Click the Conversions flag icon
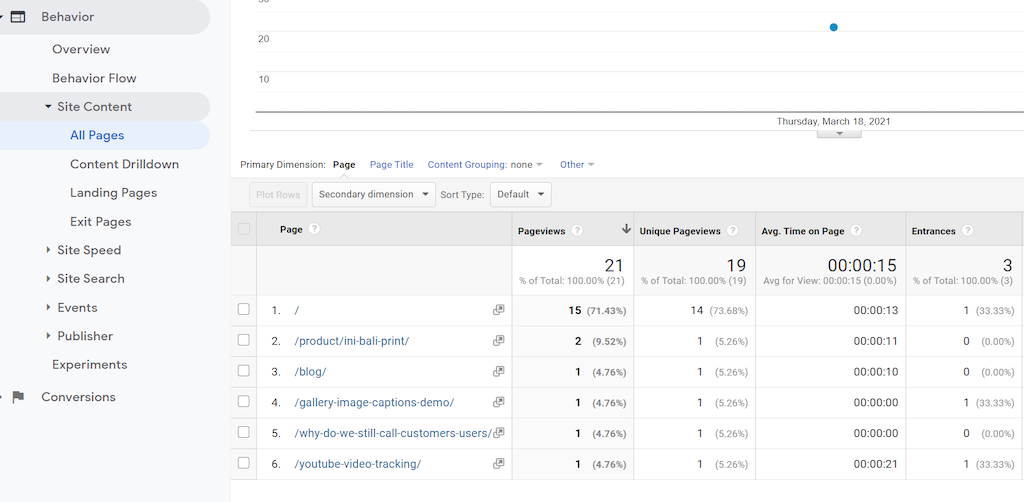 [18, 397]
